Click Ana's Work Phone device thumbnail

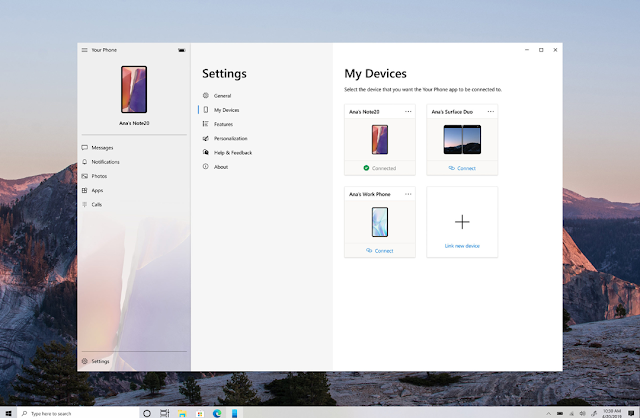coord(380,222)
